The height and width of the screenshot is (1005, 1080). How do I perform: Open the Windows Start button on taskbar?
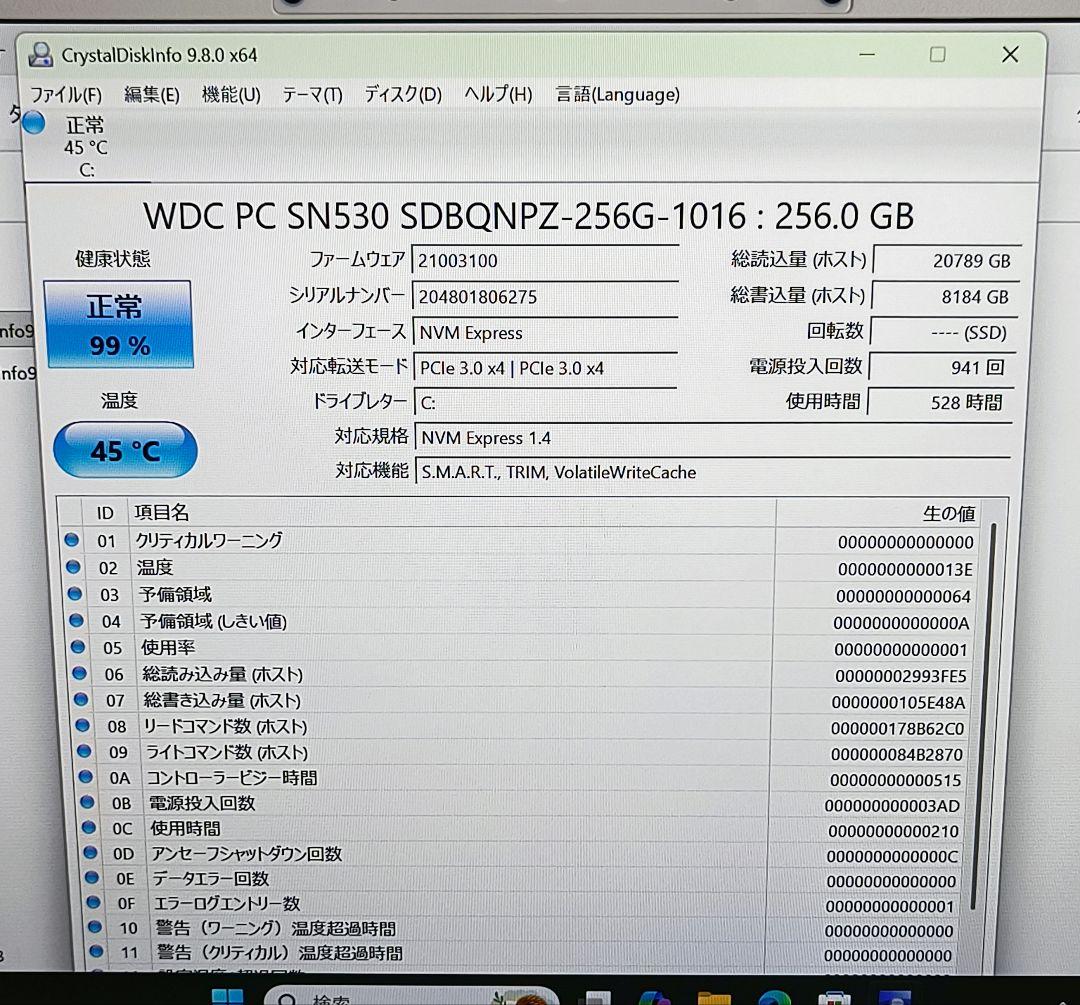(227, 996)
